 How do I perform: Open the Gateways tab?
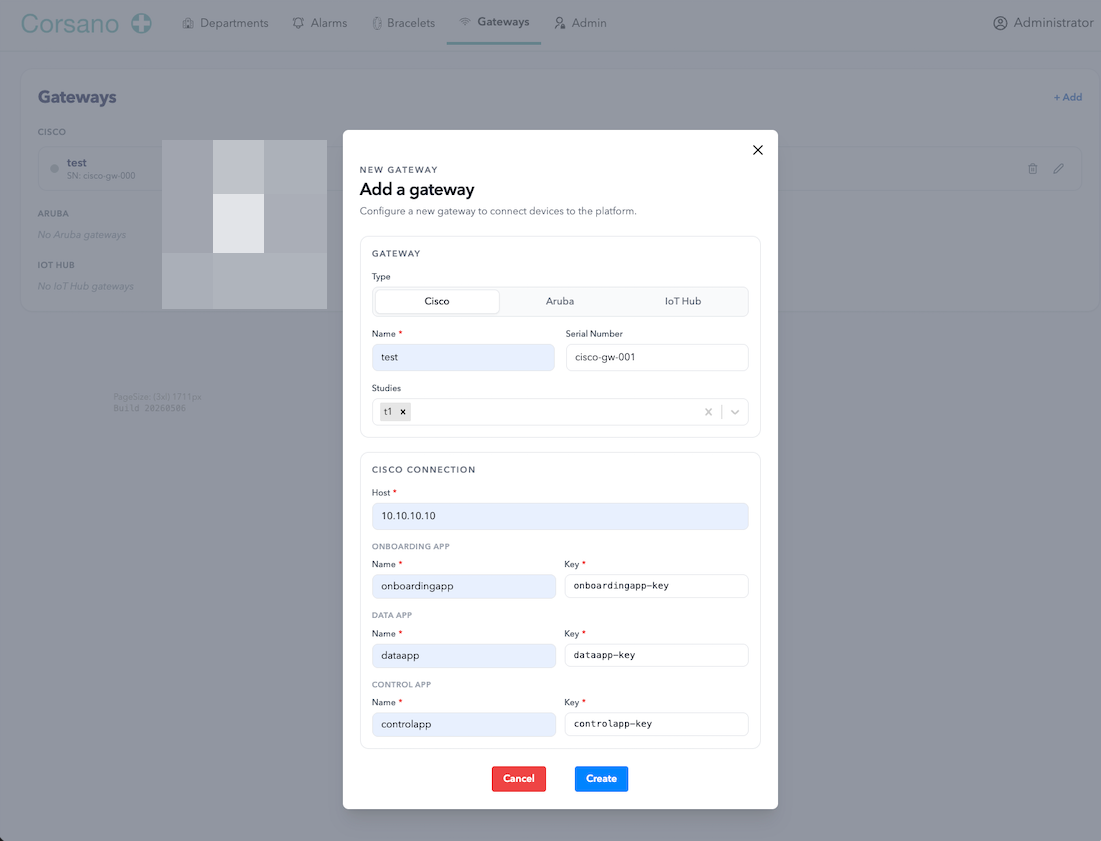[494, 22]
